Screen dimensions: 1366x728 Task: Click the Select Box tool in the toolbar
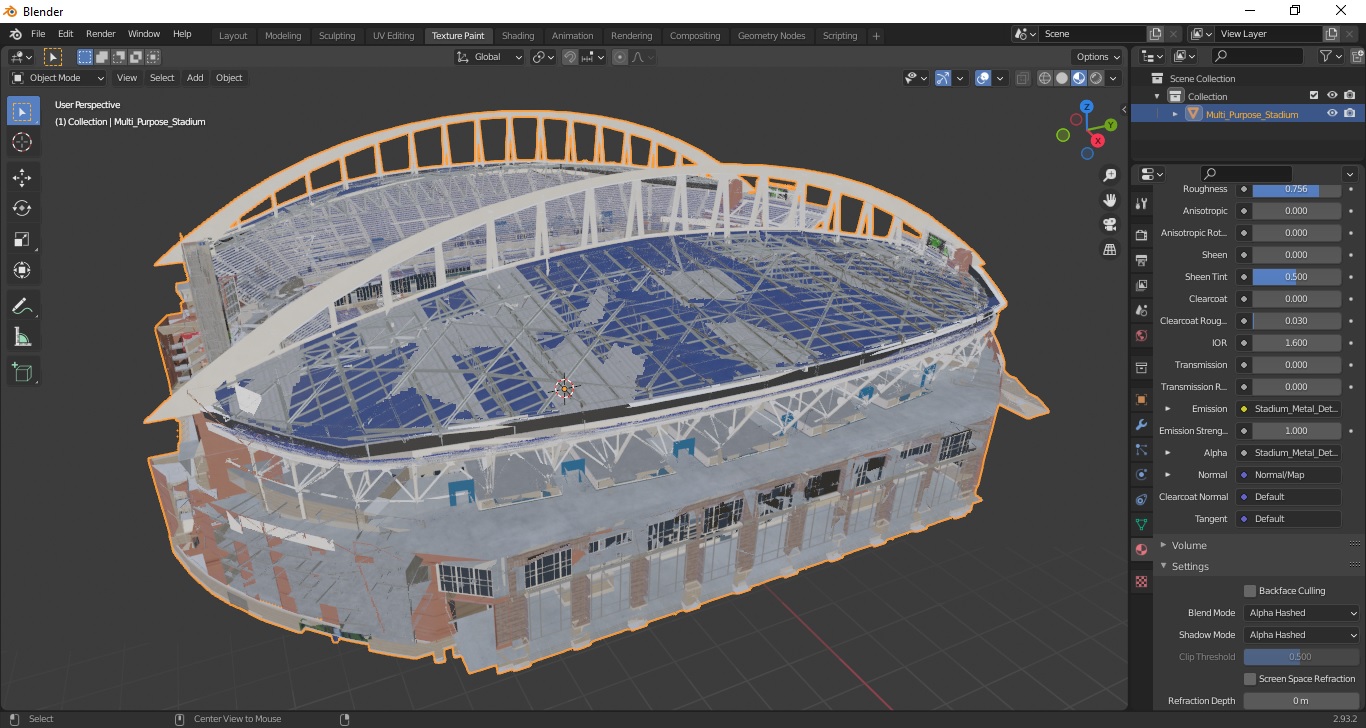[x=22, y=111]
